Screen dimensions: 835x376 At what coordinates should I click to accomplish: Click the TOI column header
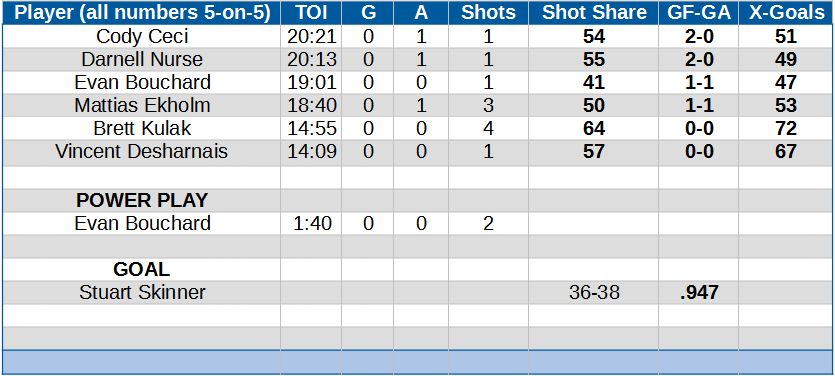pyautogui.click(x=311, y=13)
